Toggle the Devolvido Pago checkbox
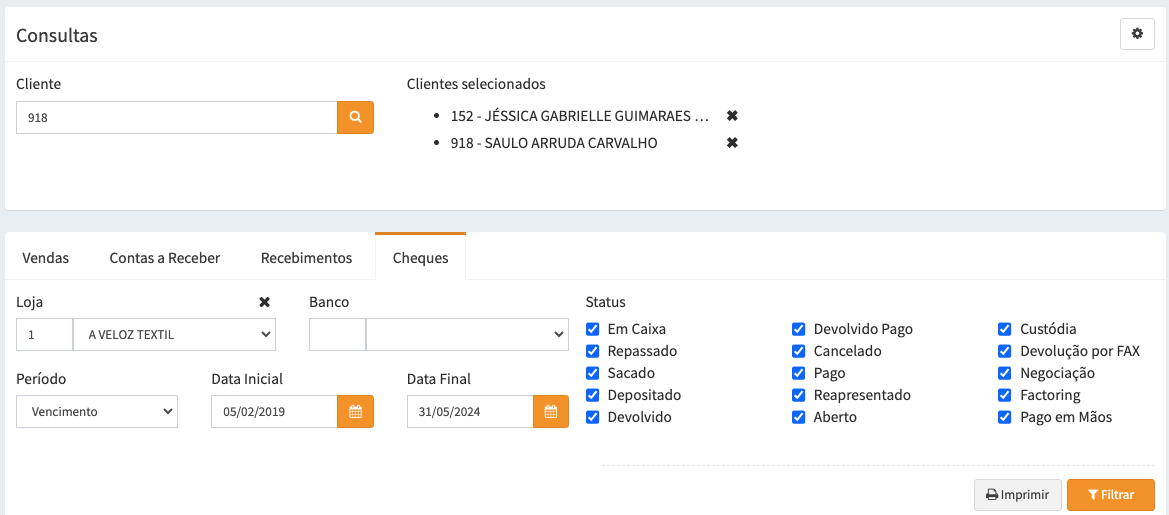The image size is (1169, 515). point(799,329)
